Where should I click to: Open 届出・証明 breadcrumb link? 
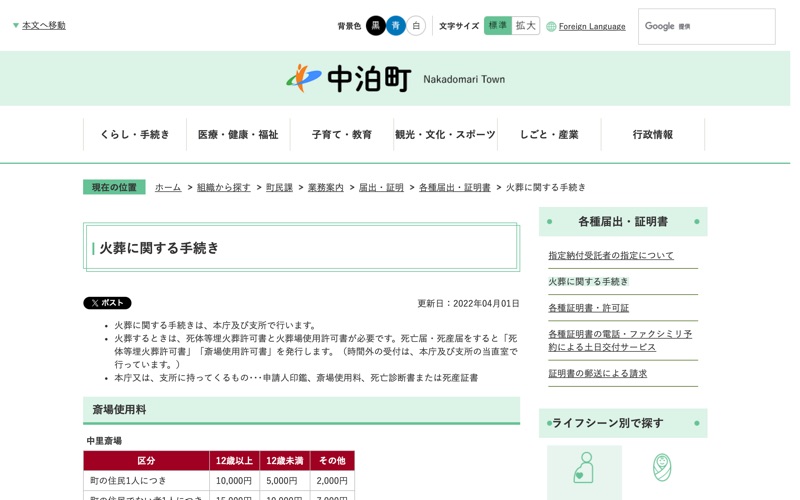pos(381,187)
